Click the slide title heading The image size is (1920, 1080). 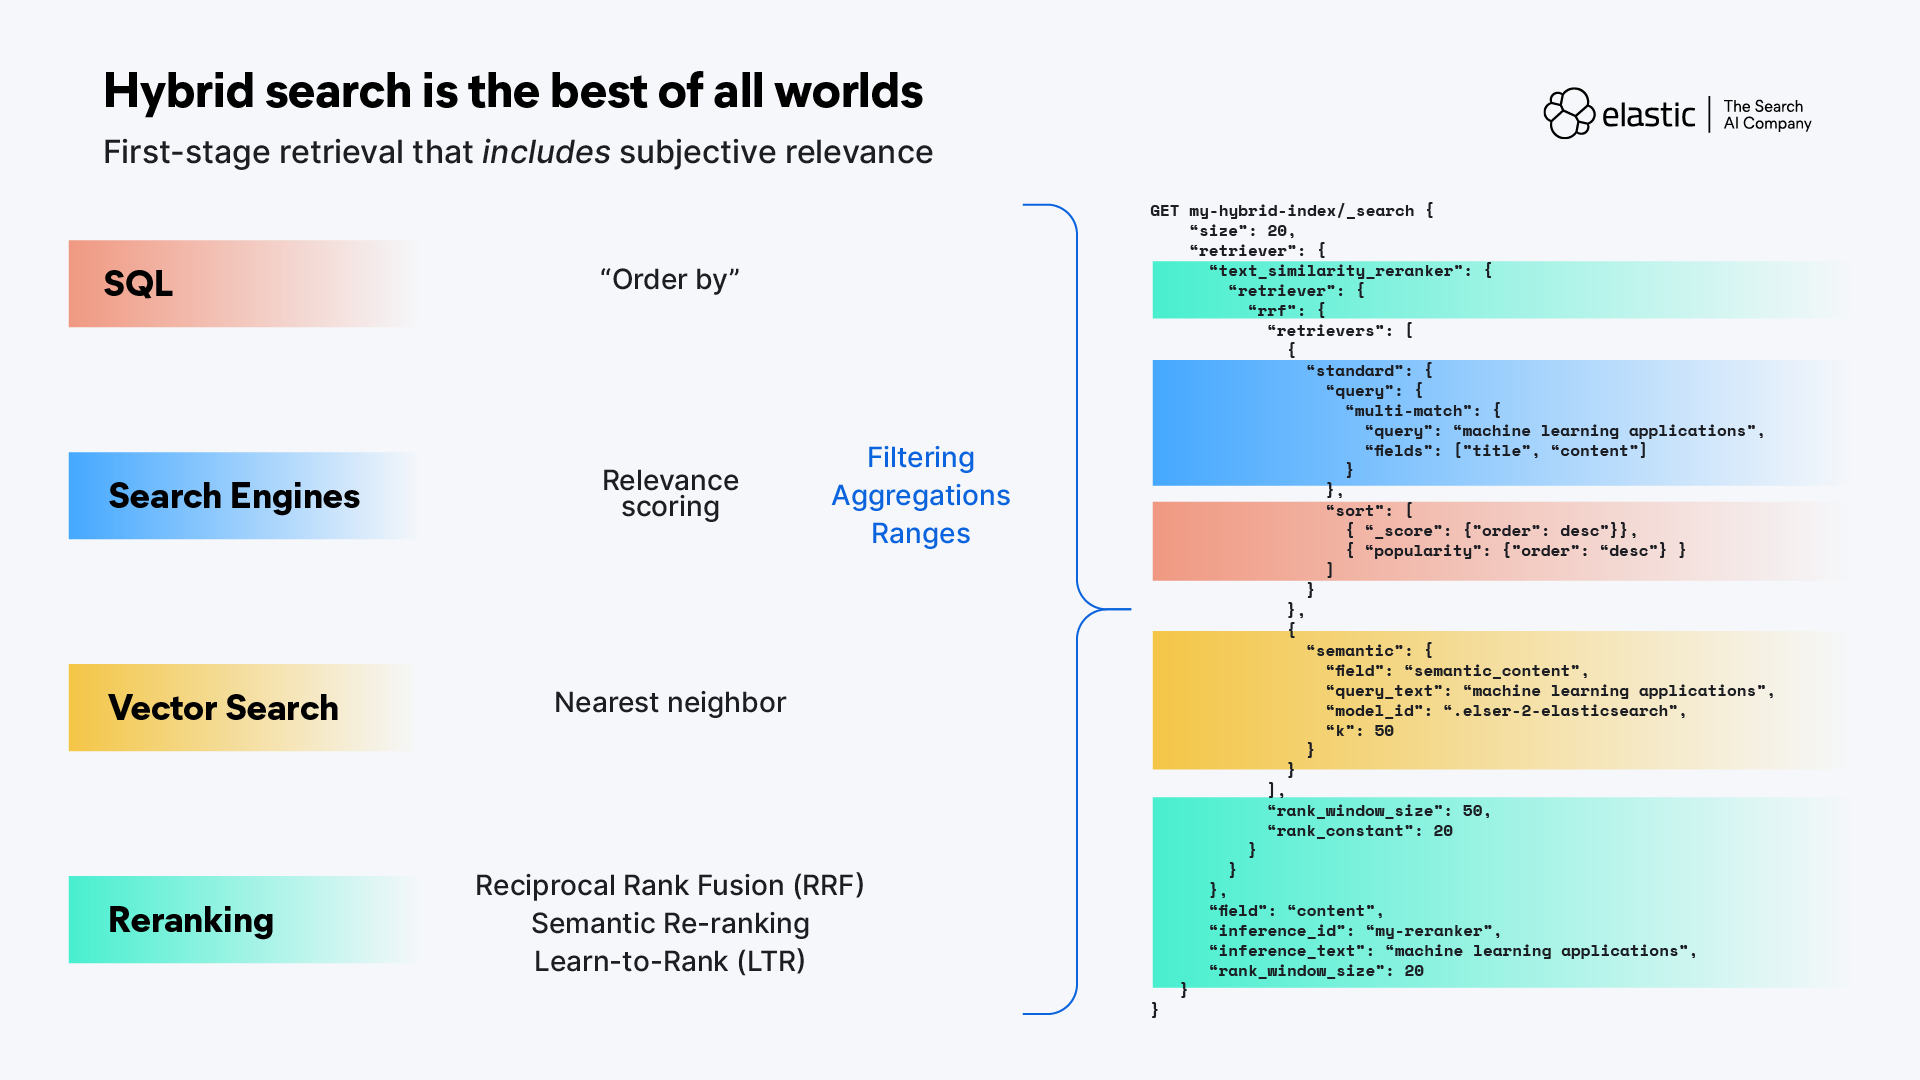pyautogui.click(x=512, y=91)
